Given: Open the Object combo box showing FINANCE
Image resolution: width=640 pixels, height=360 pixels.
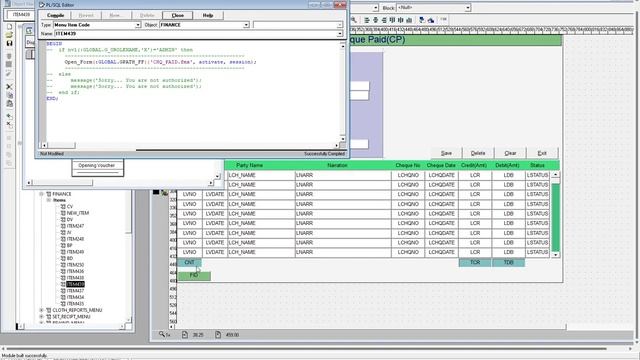Looking at the screenshot, I should (x=246, y=25).
